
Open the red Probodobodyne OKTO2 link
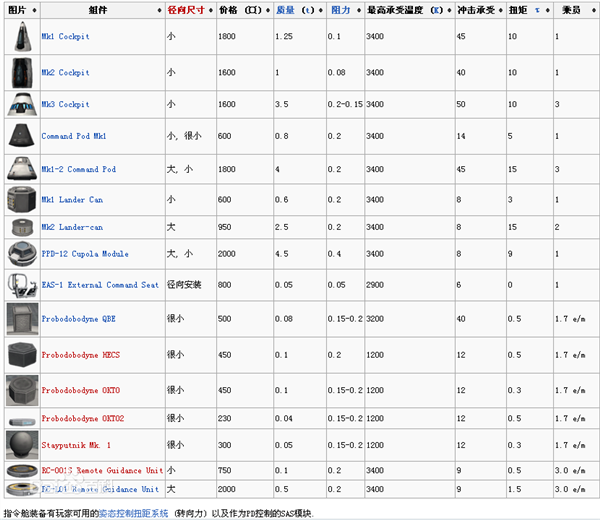point(83,419)
